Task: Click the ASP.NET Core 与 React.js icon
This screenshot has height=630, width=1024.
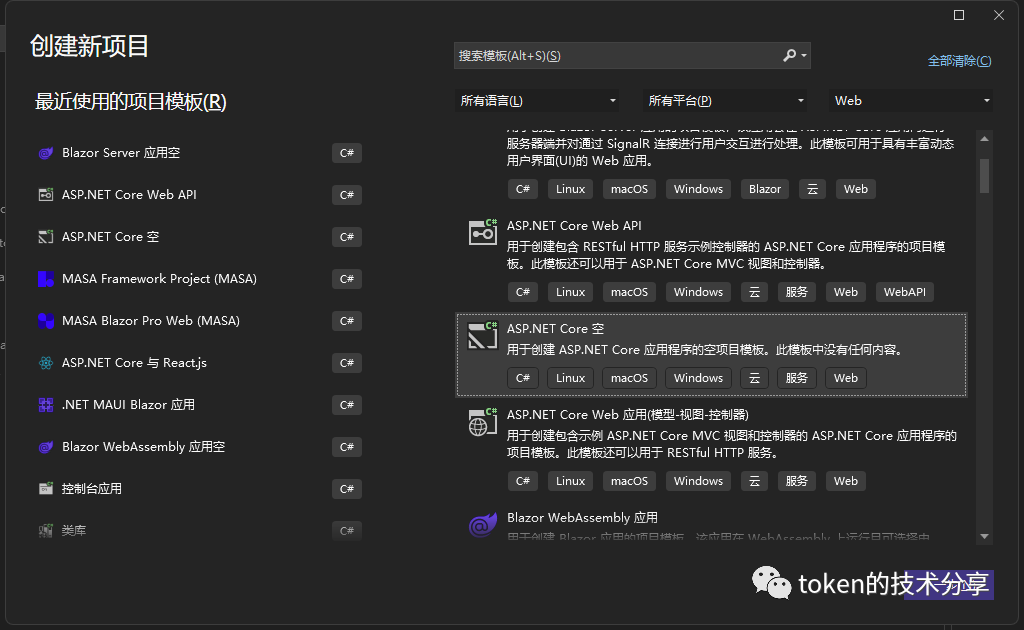Action: [46, 363]
